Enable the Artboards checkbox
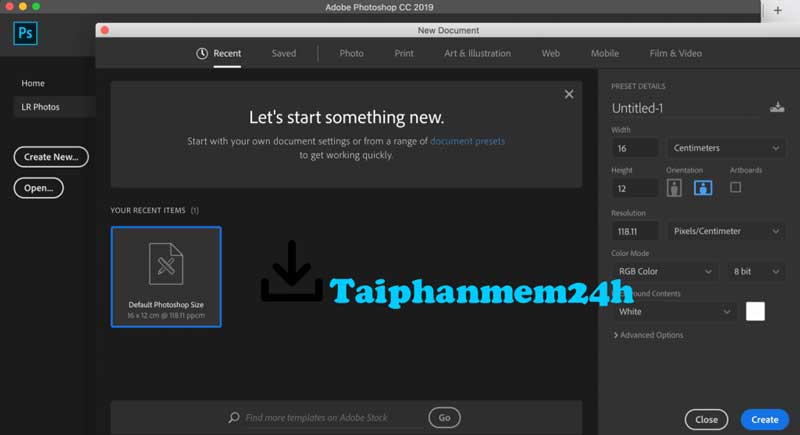Screen dimensions: 800x435 tap(735, 187)
